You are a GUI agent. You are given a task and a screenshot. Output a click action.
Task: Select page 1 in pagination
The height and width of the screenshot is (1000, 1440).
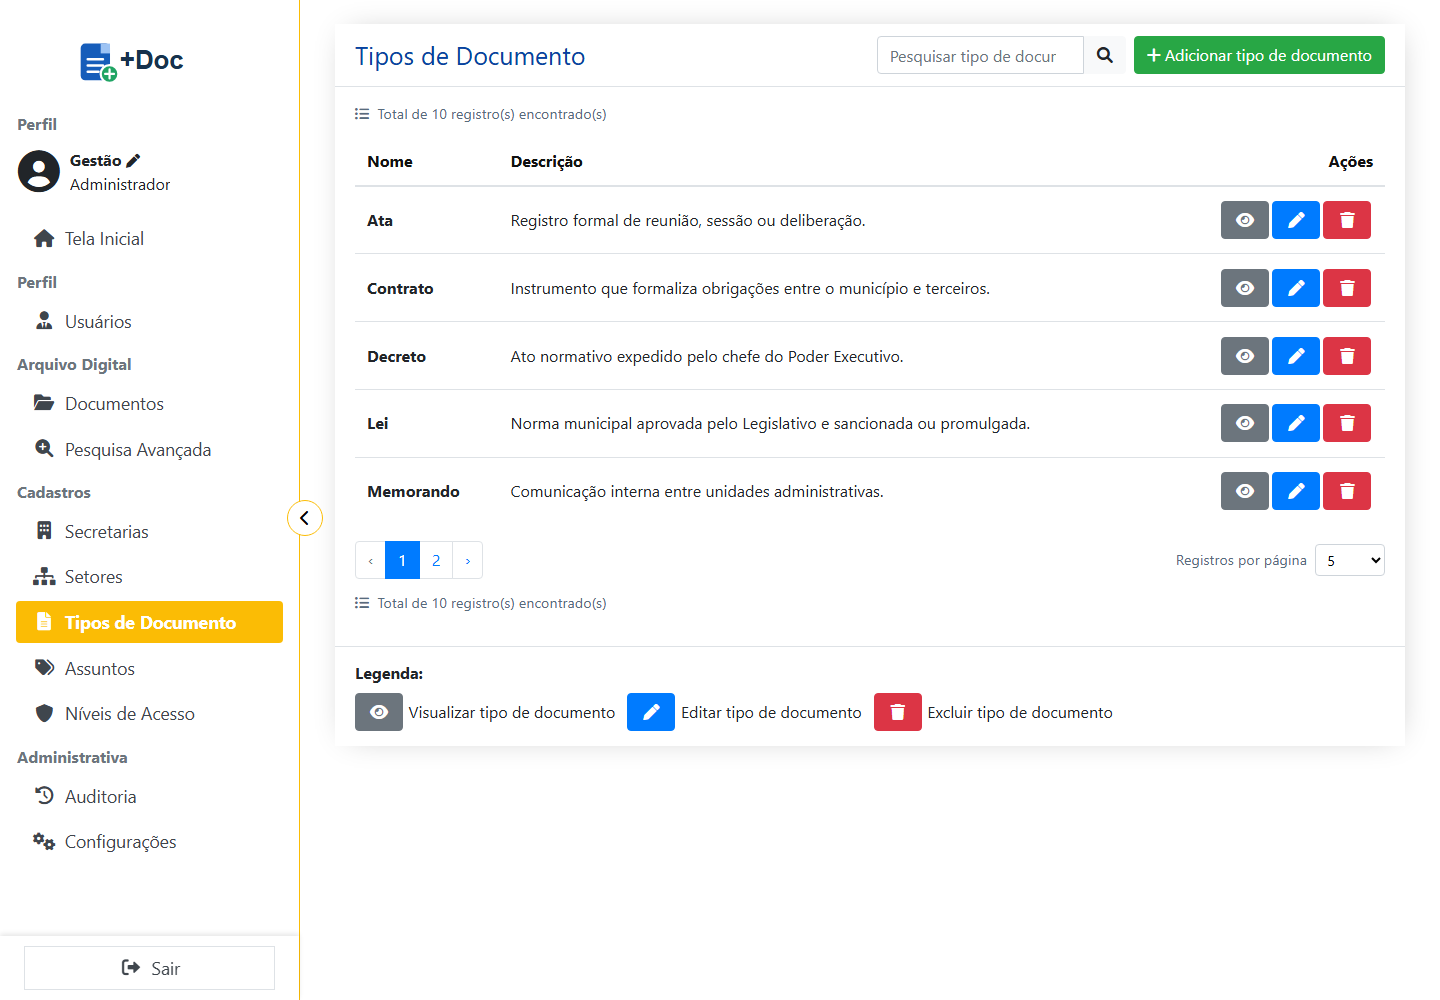click(x=402, y=560)
